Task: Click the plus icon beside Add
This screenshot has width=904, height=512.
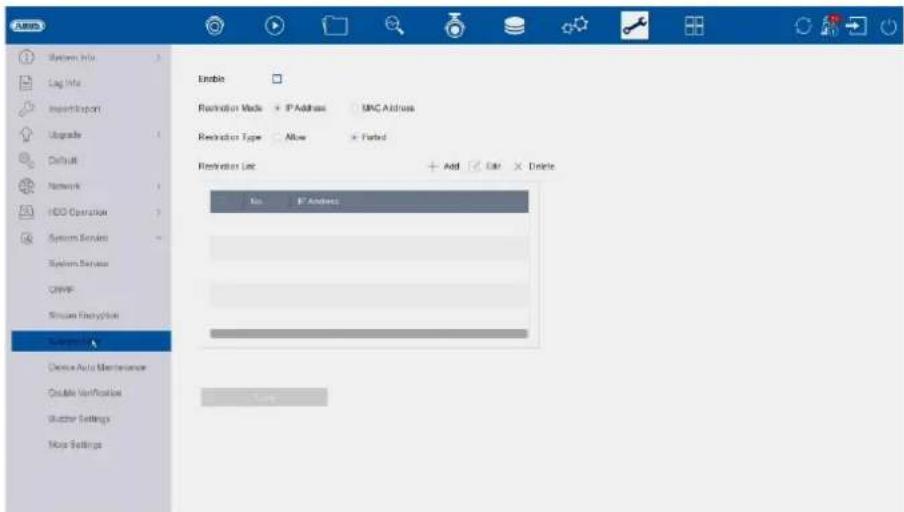Action: coord(433,166)
